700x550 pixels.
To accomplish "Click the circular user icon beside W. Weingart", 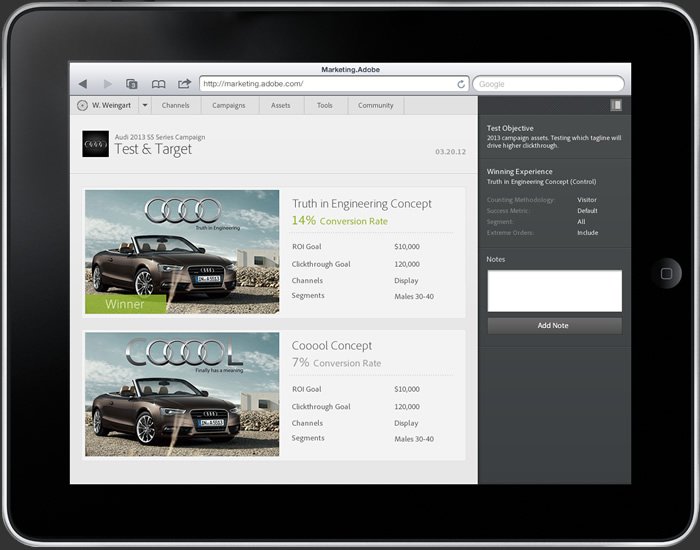I will (82, 105).
